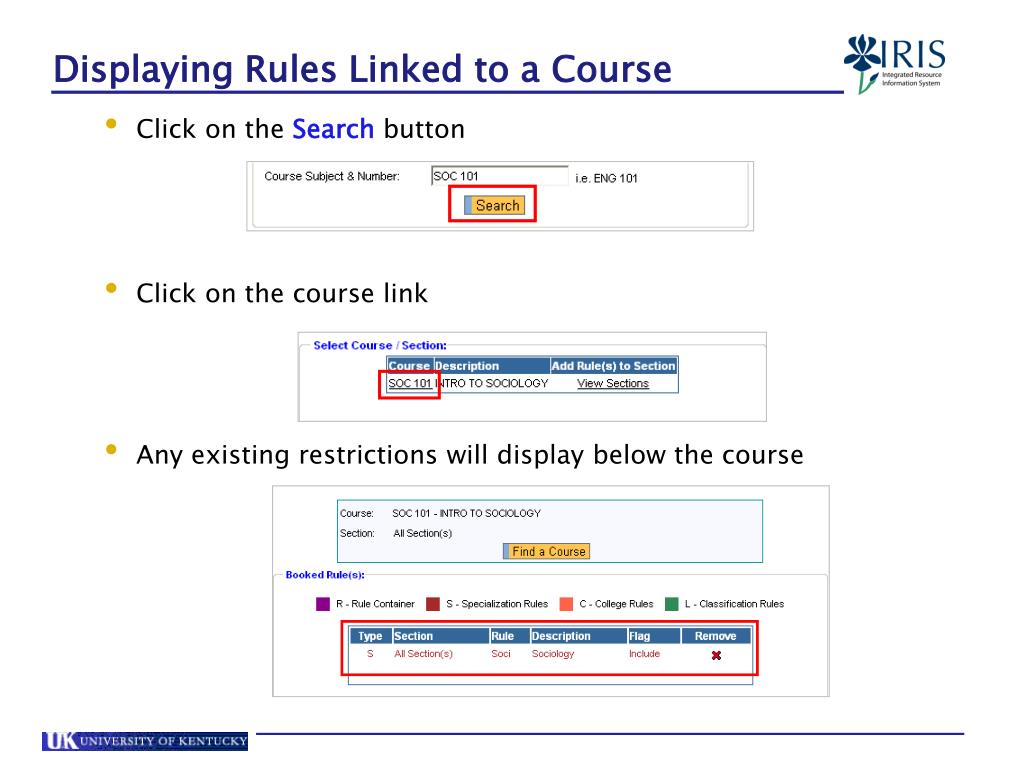This screenshot has height=768, width=1024.
Task: Click the Remove column header
Action: coord(716,636)
